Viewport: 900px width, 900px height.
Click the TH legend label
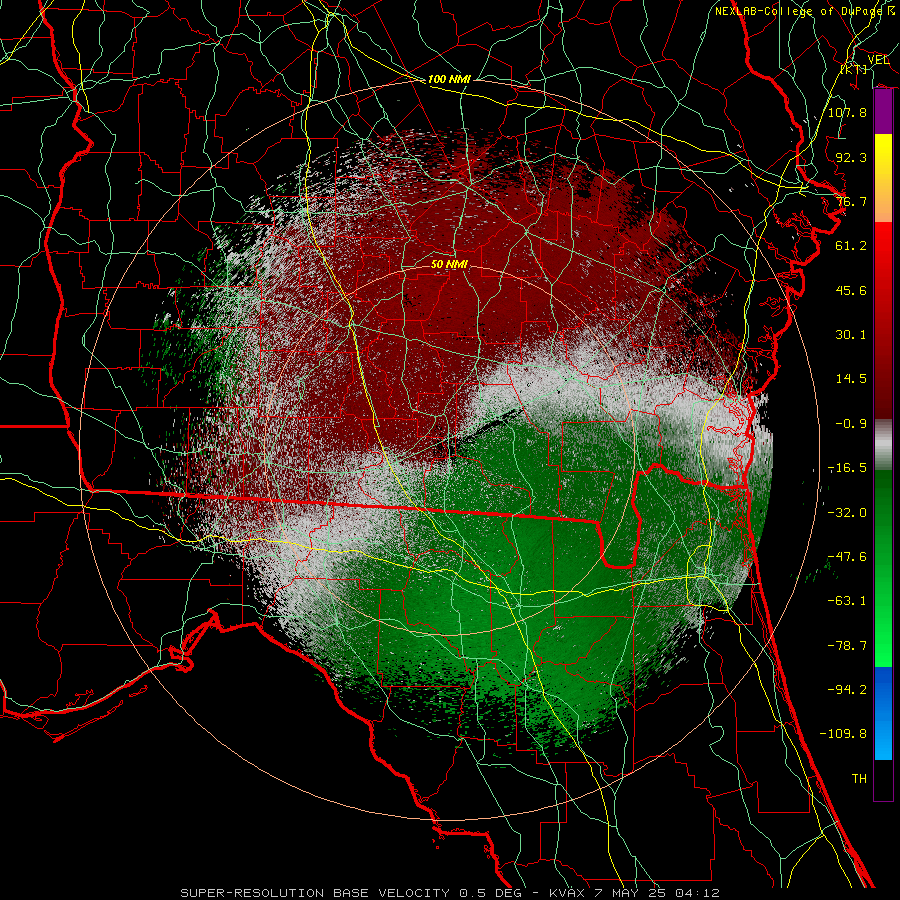coord(859,779)
